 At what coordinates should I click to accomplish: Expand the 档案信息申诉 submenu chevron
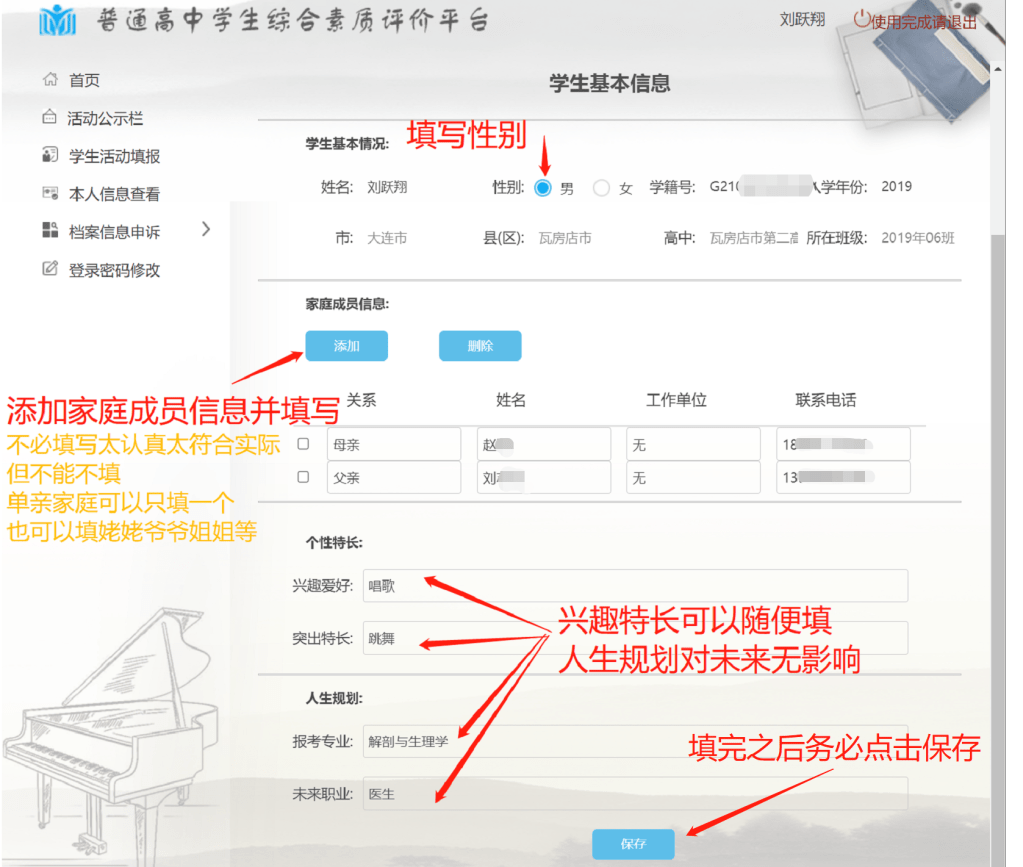point(206,230)
